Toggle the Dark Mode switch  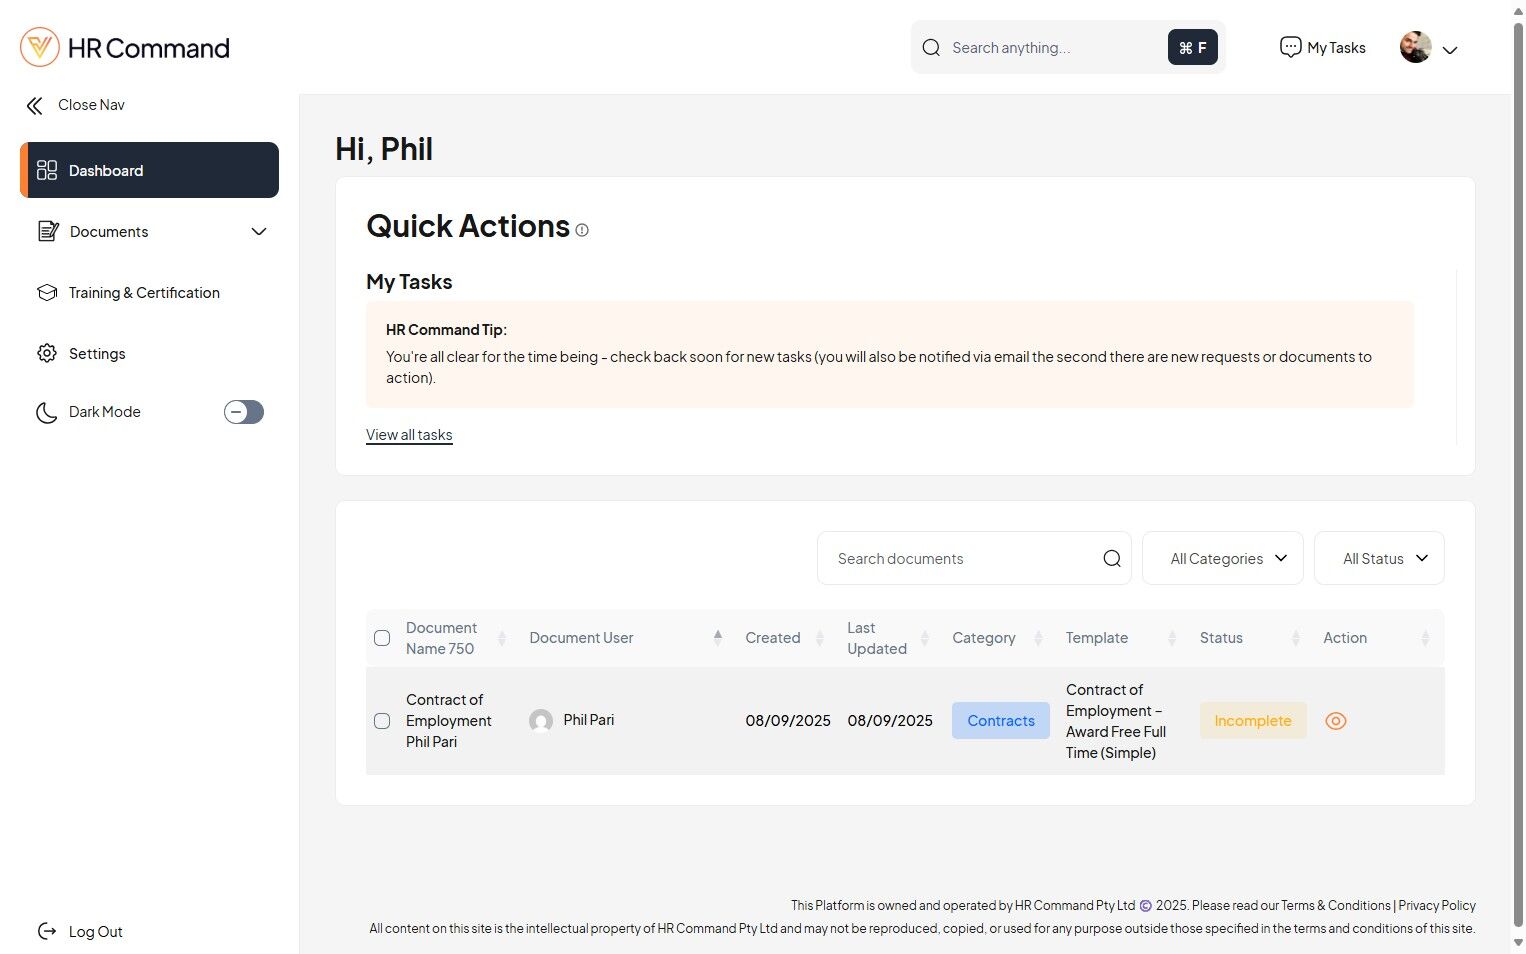(x=243, y=412)
